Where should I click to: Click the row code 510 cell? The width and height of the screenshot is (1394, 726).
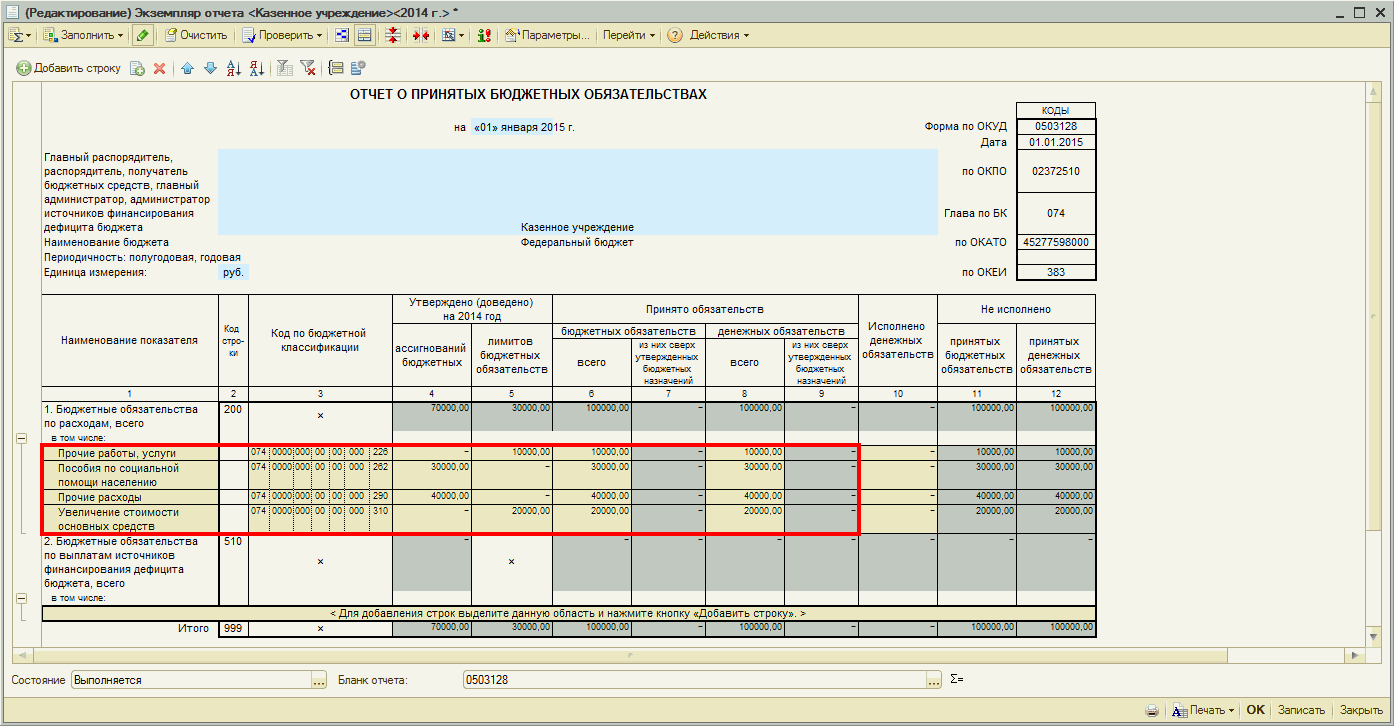[233, 562]
